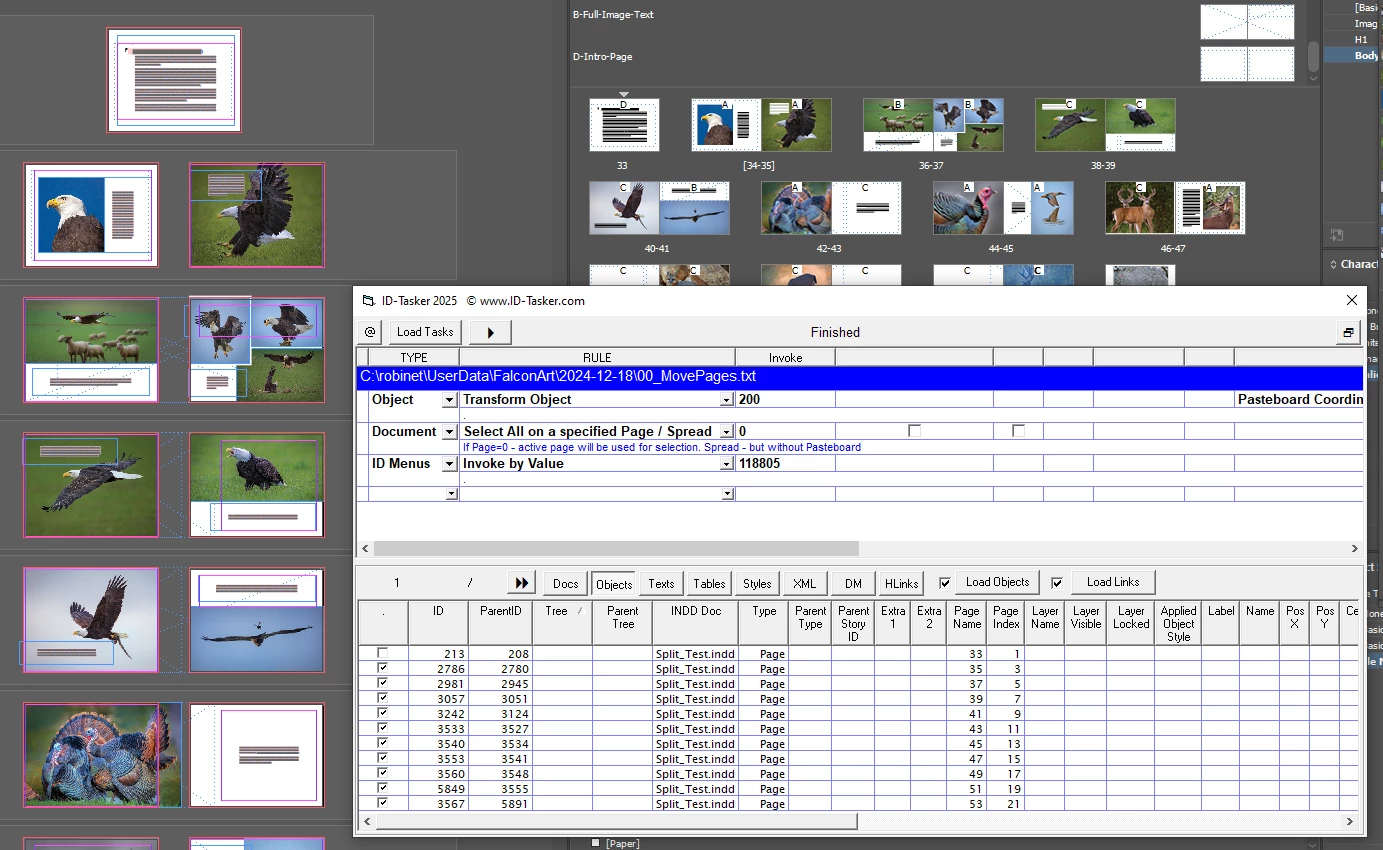Select the Body style in the styles panel

[x=1353, y=56]
